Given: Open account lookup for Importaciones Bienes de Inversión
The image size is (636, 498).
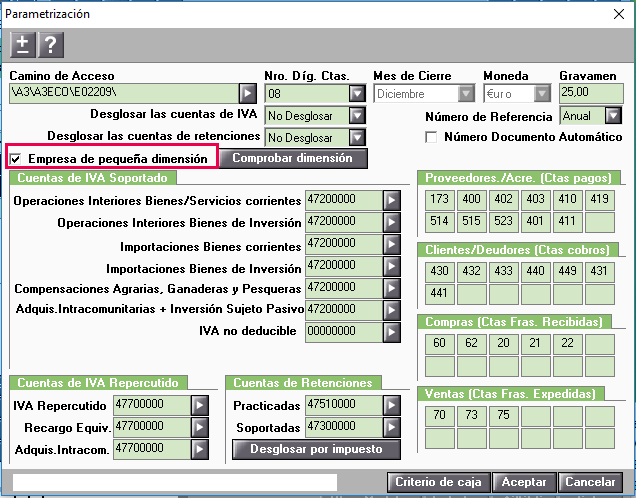Looking at the screenshot, I should pos(391,266).
